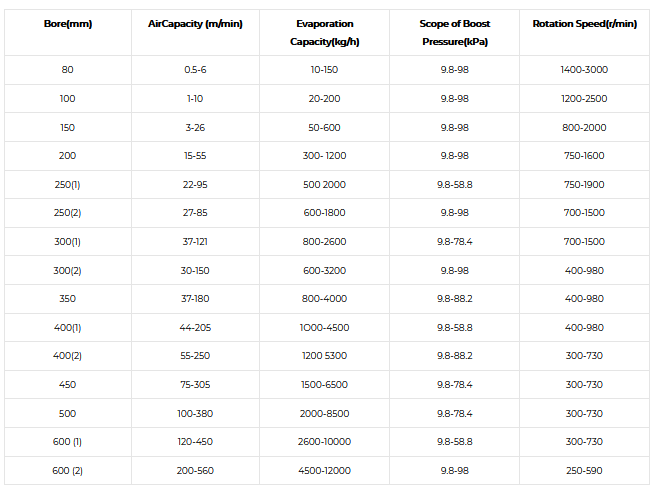The image size is (656, 496).
Task: Click boost pressure 9.8-88.2 in row 350
Action: tap(454, 299)
